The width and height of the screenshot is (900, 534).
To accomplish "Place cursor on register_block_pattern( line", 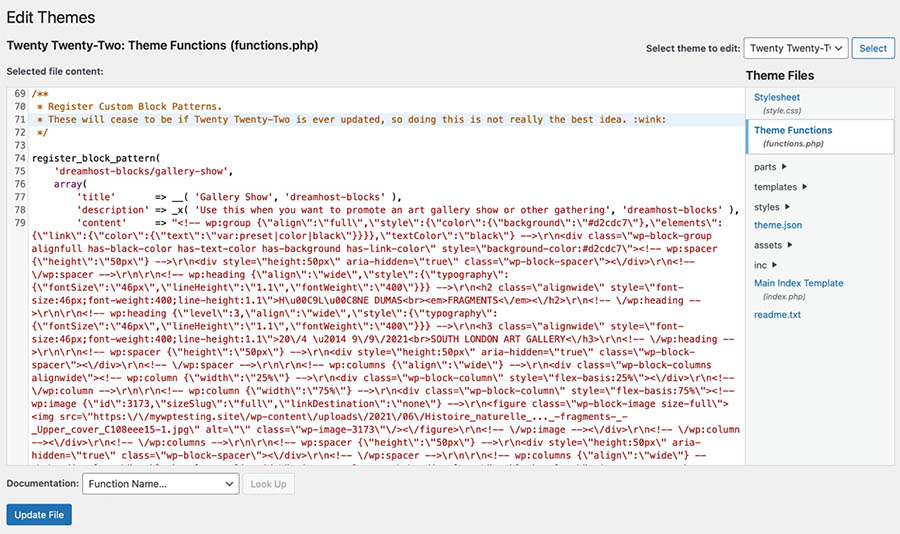I will (x=96, y=158).
